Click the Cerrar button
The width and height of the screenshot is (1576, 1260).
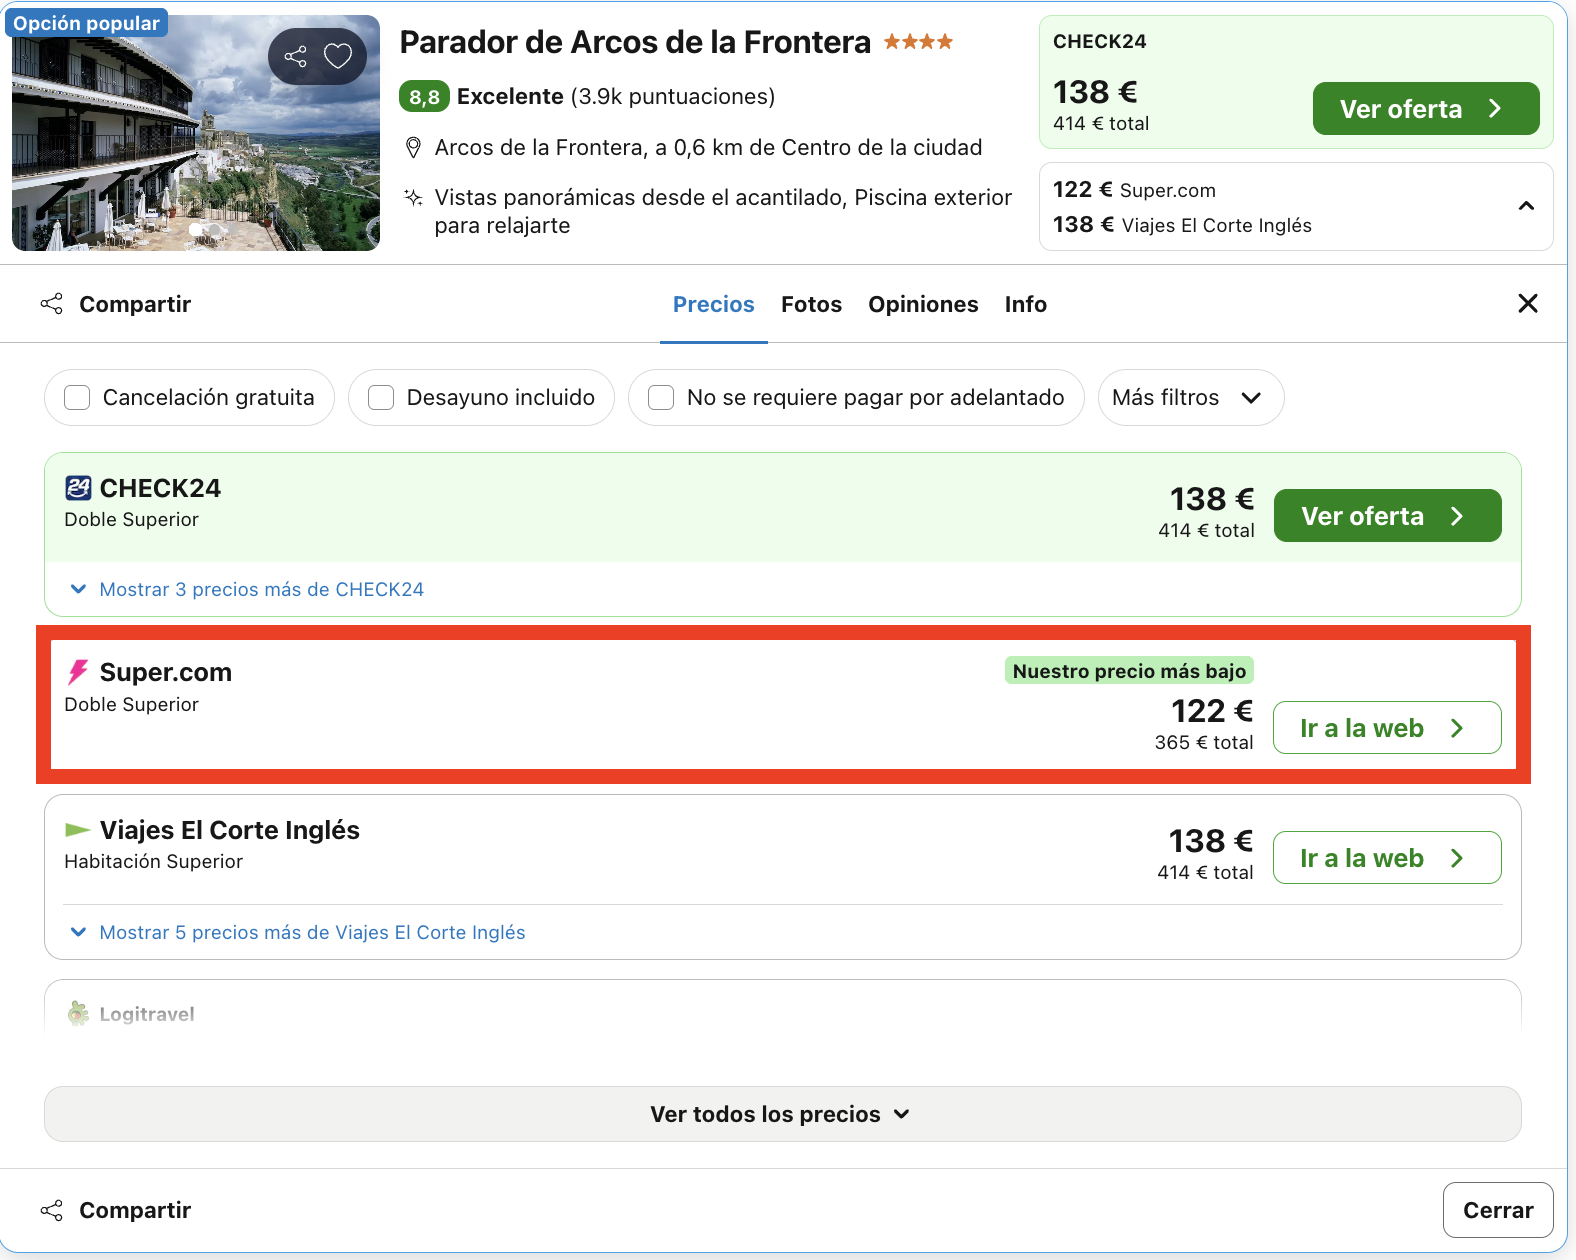click(1498, 1210)
